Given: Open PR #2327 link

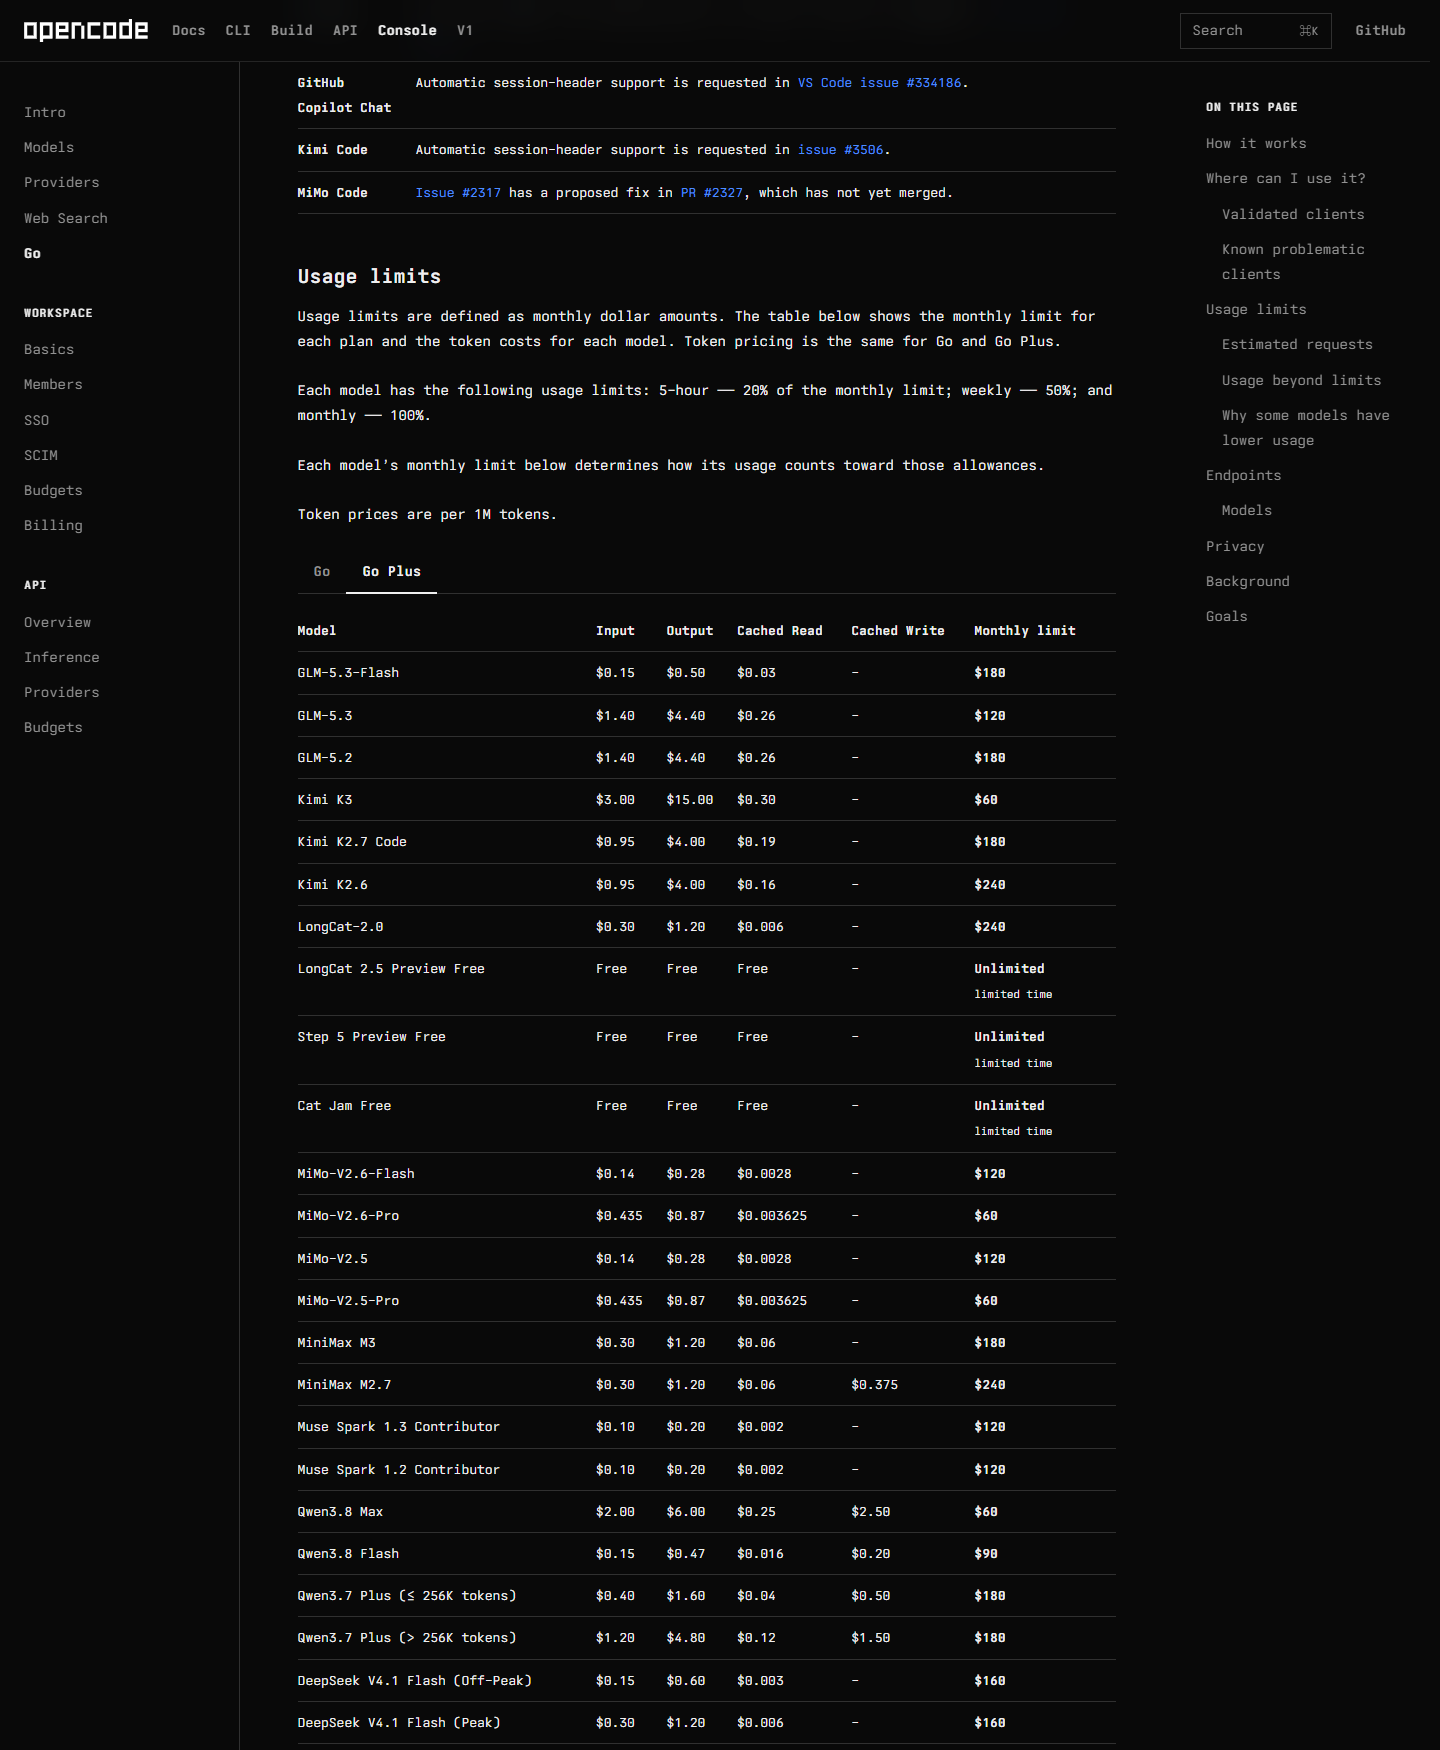Looking at the screenshot, I should coord(712,193).
